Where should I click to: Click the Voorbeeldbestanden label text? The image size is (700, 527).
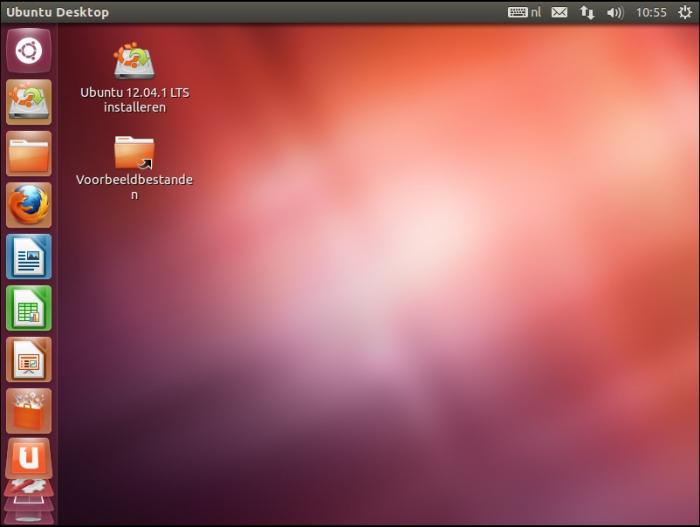click(x=134, y=187)
